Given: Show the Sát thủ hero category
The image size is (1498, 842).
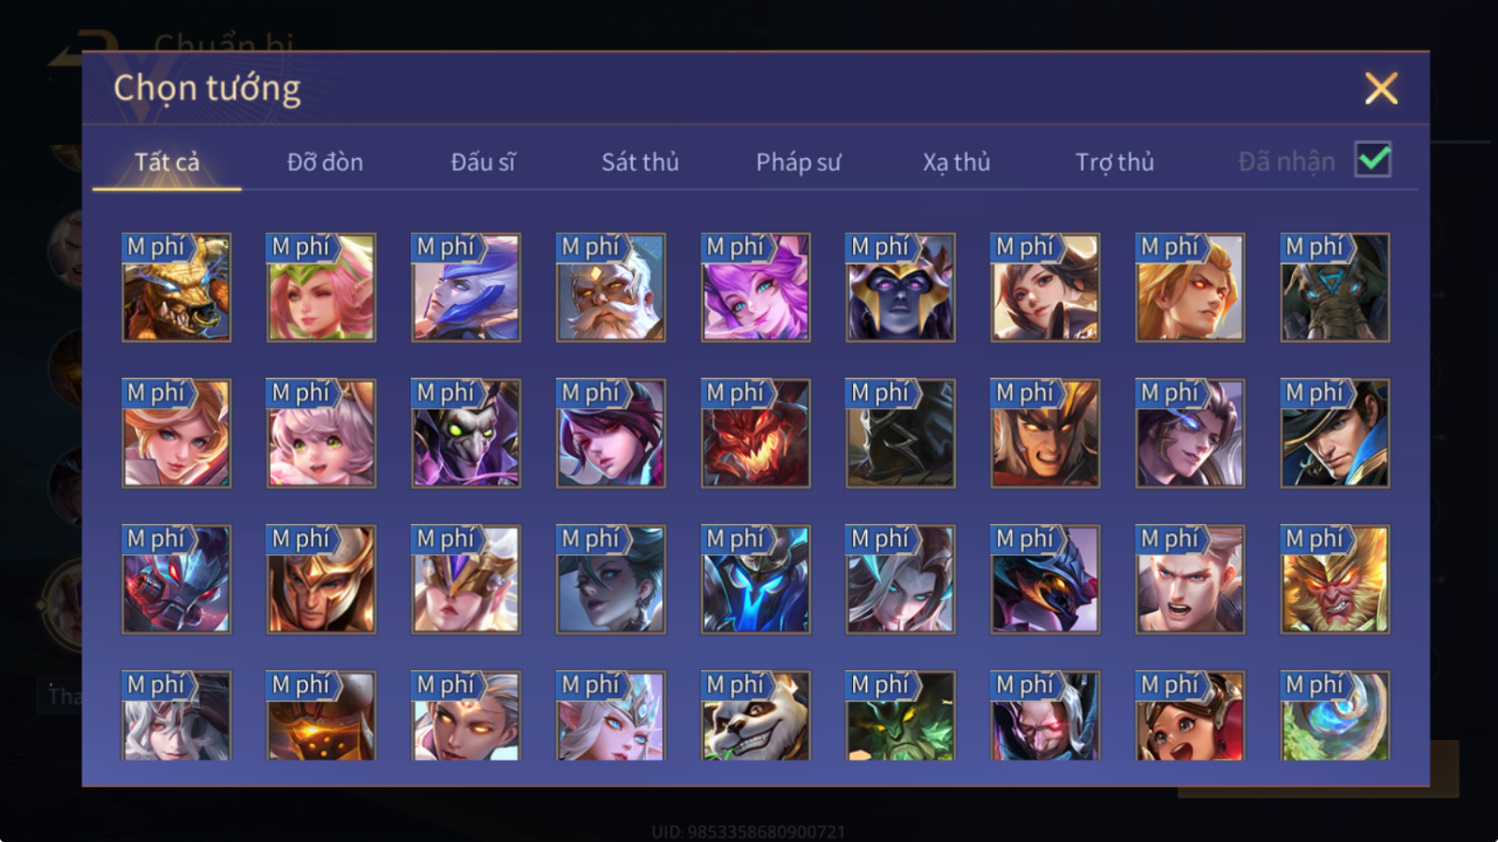Looking at the screenshot, I should (x=640, y=162).
